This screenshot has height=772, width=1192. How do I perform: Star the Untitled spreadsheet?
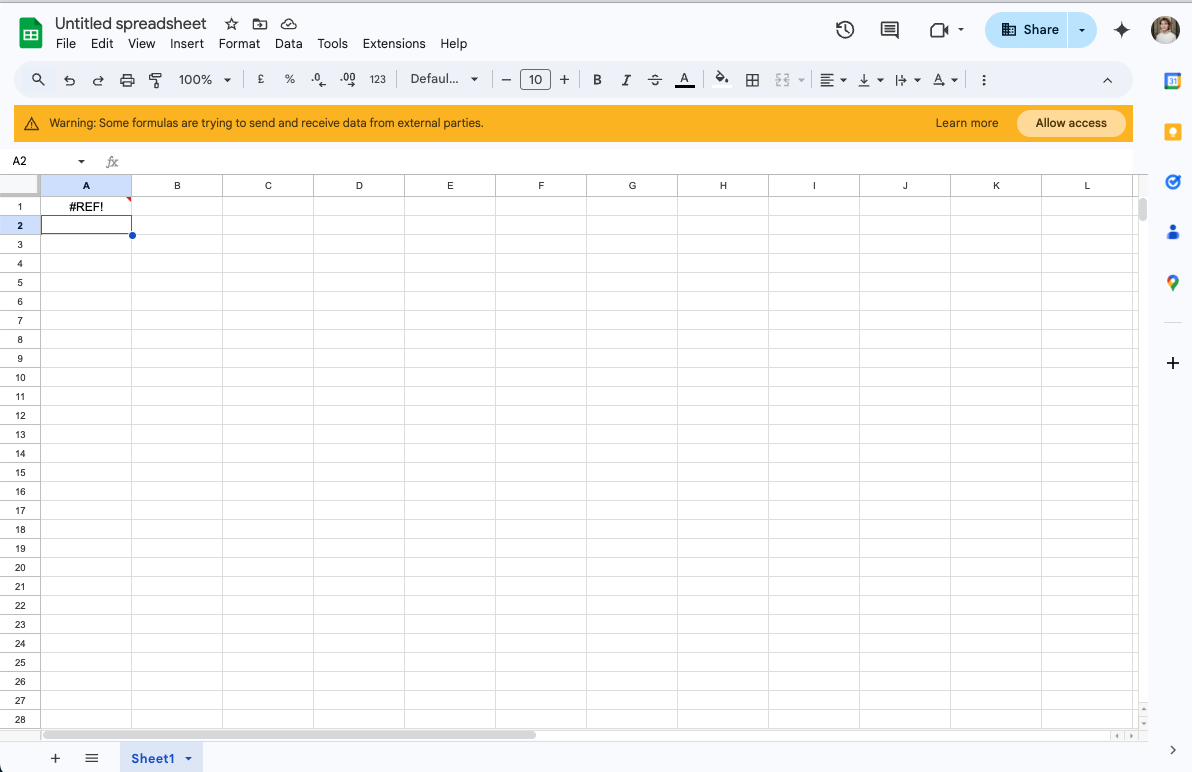click(x=232, y=24)
